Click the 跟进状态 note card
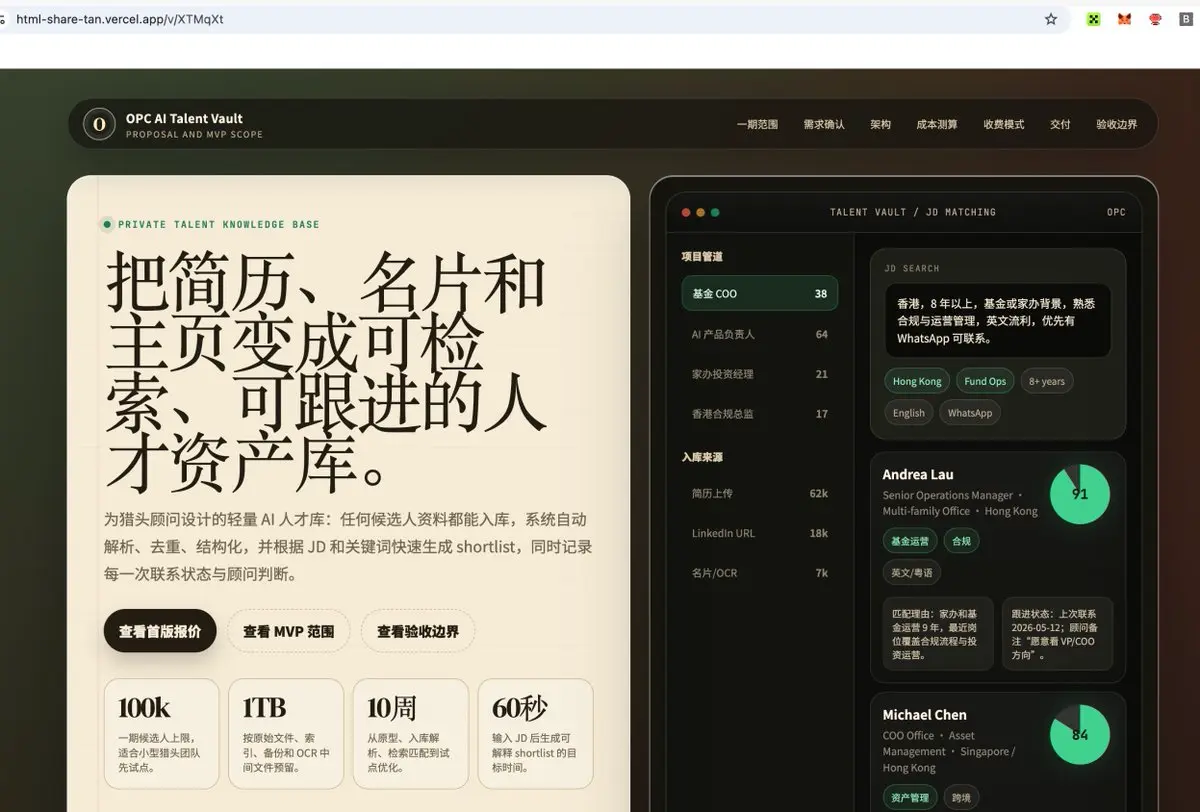1200x812 pixels. (x=1057, y=634)
